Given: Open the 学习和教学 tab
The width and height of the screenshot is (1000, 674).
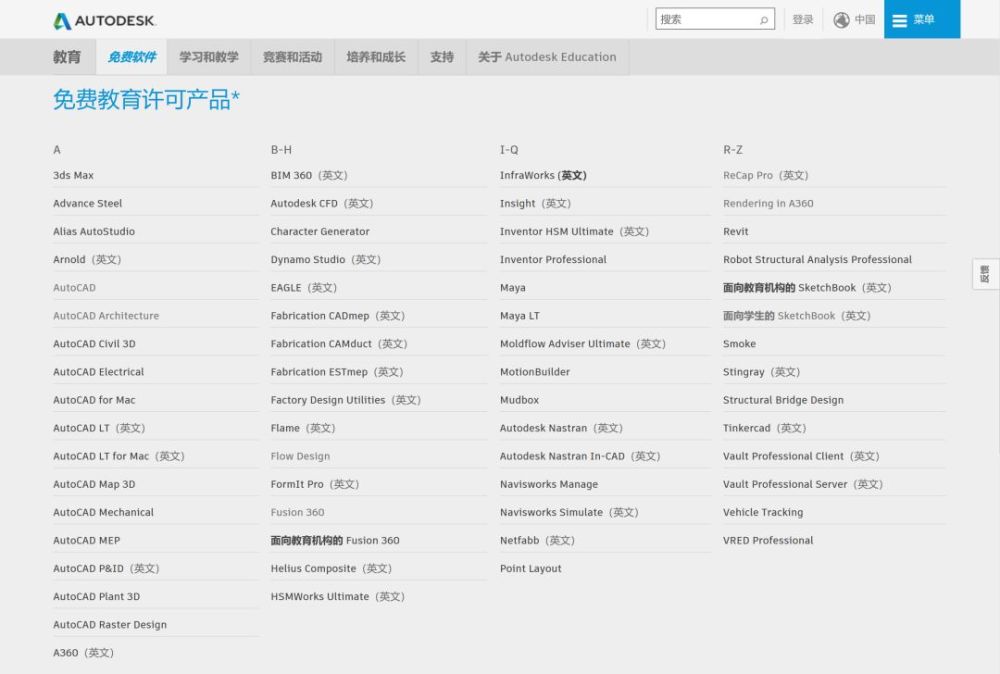Looking at the screenshot, I should 209,57.
